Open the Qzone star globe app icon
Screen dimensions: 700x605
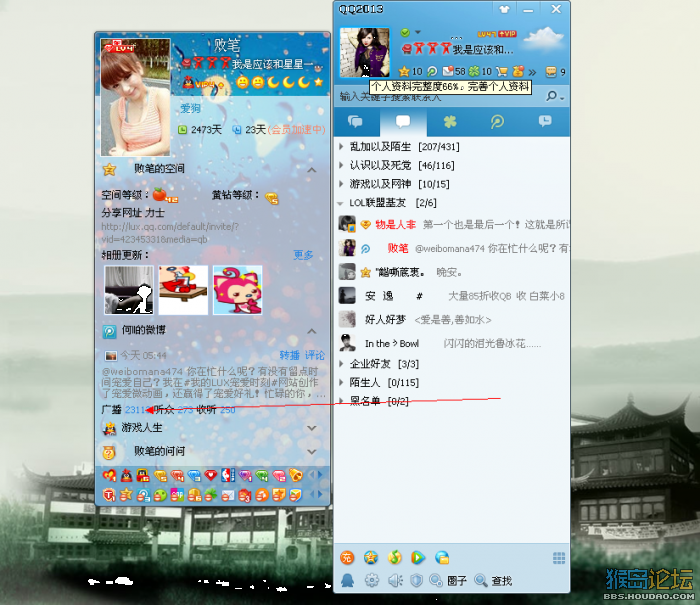pos(371,557)
